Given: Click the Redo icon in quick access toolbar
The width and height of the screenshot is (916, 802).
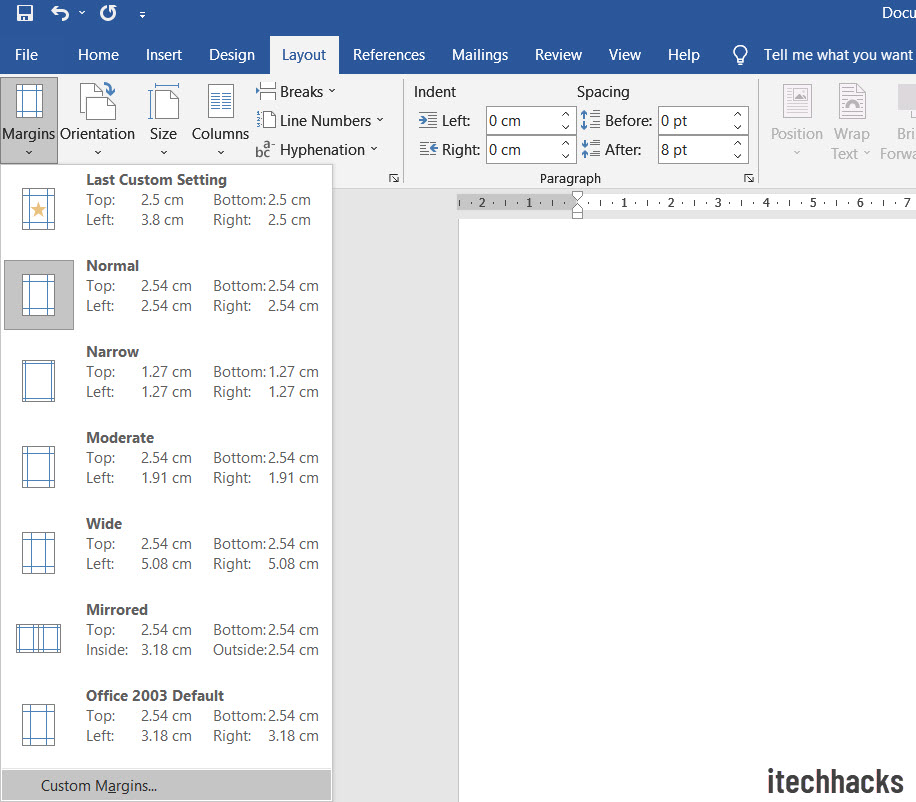Looking at the screenshot, I should tap(108, 14).
